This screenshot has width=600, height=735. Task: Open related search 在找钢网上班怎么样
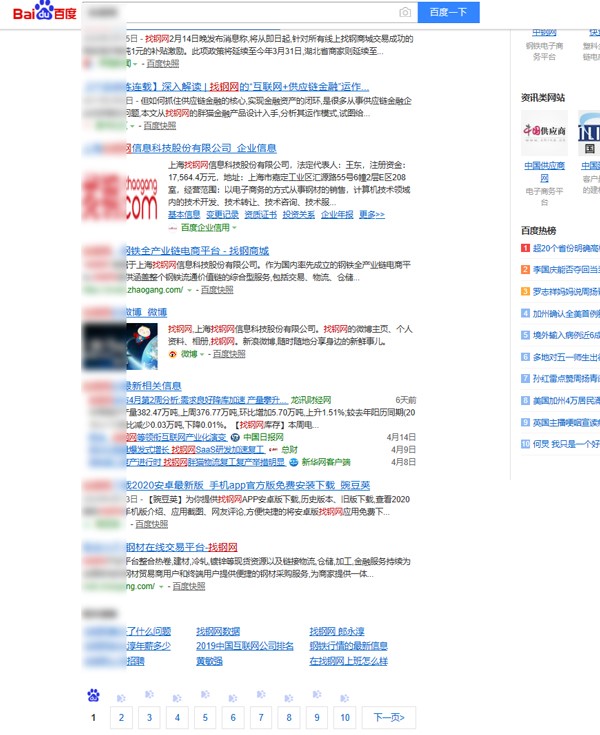pyautogui.click(x=348, y=661)
